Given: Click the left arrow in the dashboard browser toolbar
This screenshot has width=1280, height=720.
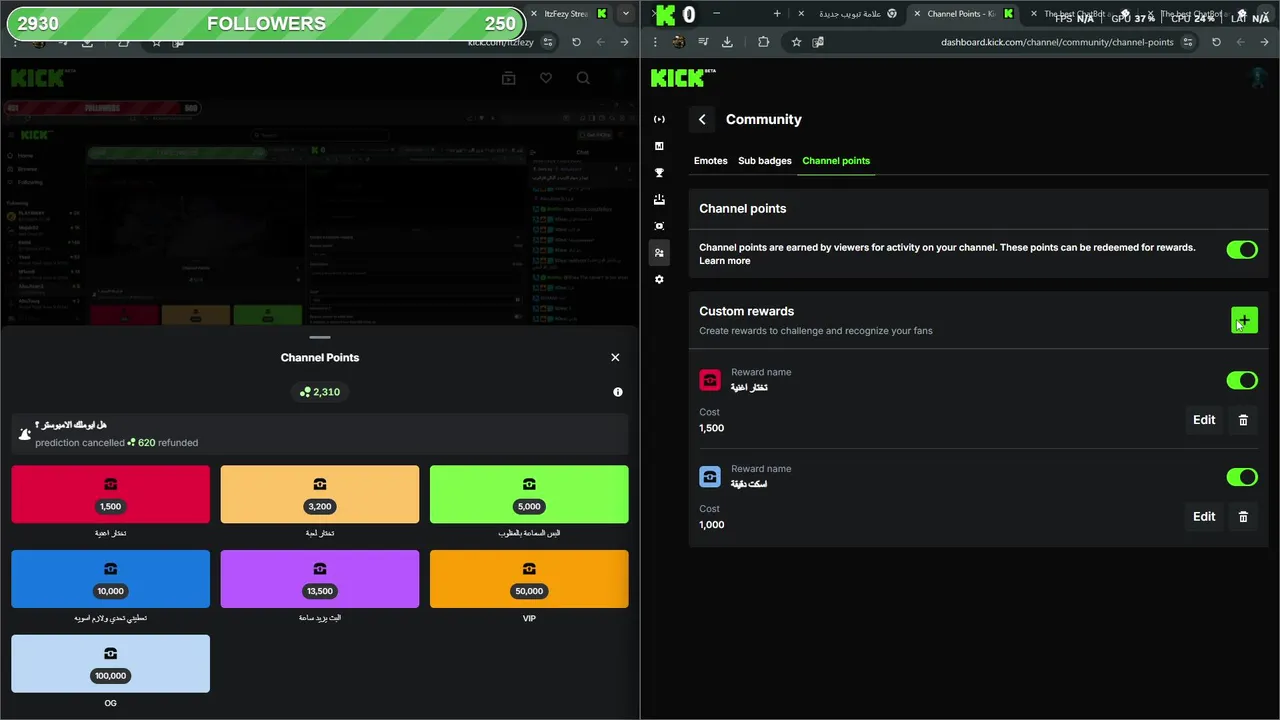Looking at the screenshot, I should (1240, 42).
